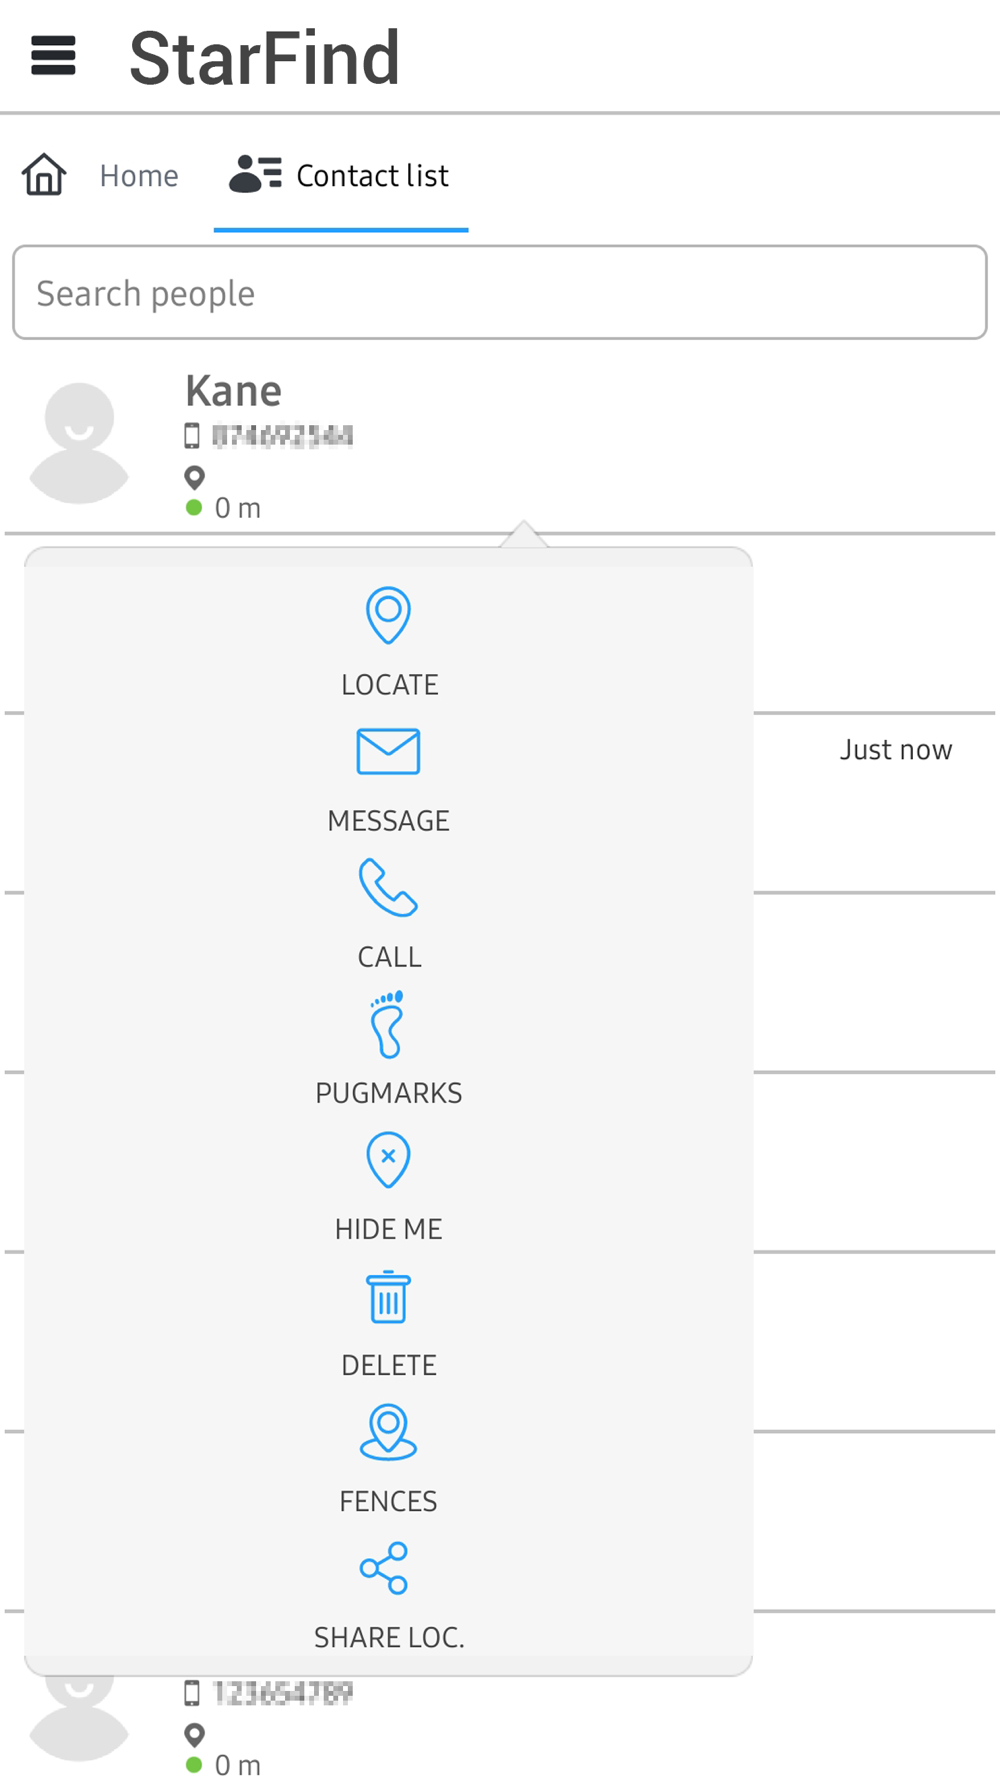Switch to Contact list tab

(x=340, y=176)
